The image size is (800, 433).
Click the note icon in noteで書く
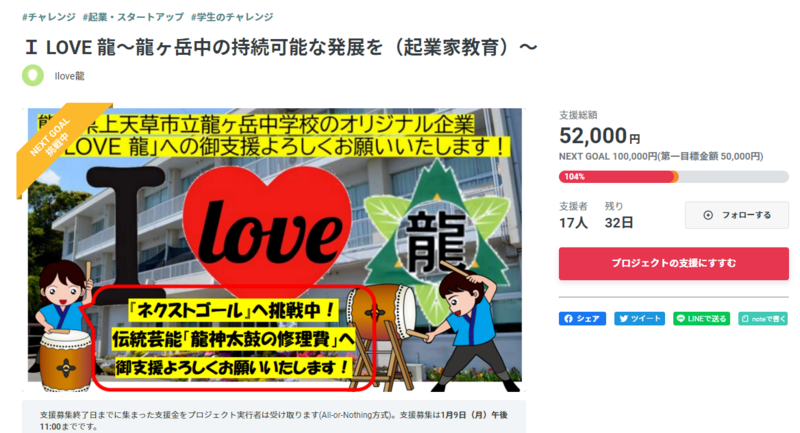[x=745, y=319]
